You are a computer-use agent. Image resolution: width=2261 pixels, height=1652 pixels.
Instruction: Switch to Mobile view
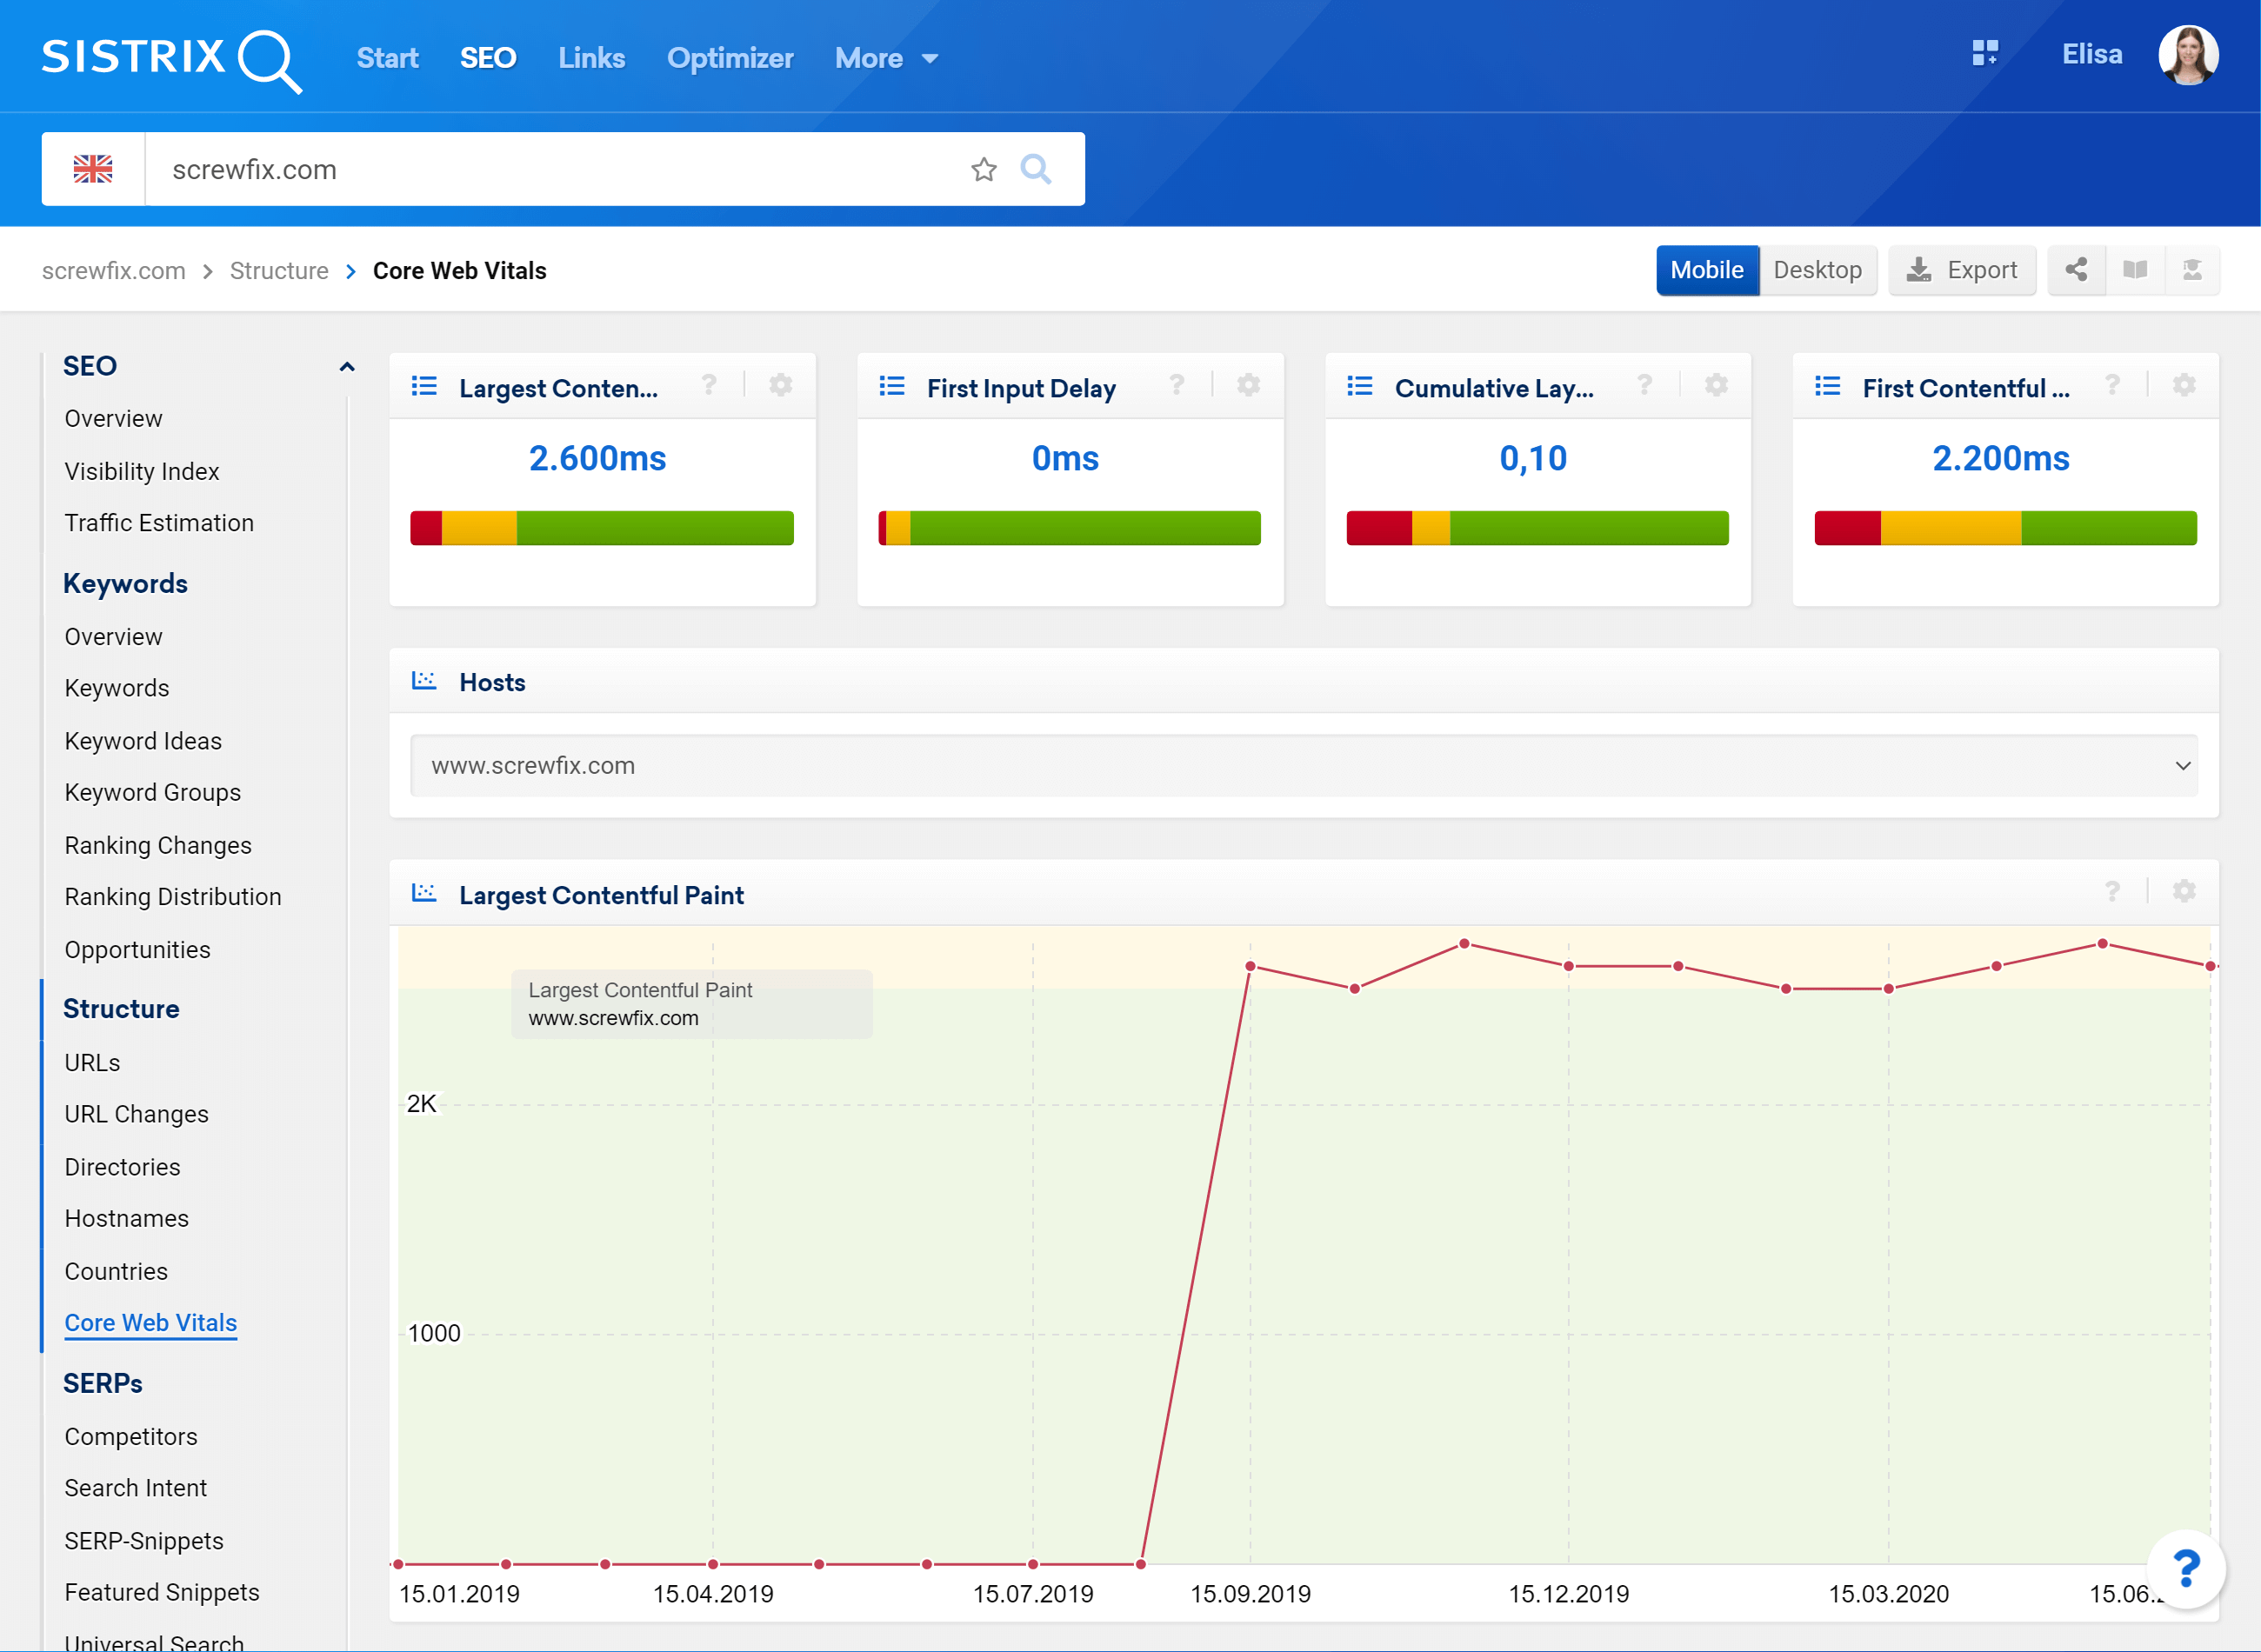click(1707, 270)
